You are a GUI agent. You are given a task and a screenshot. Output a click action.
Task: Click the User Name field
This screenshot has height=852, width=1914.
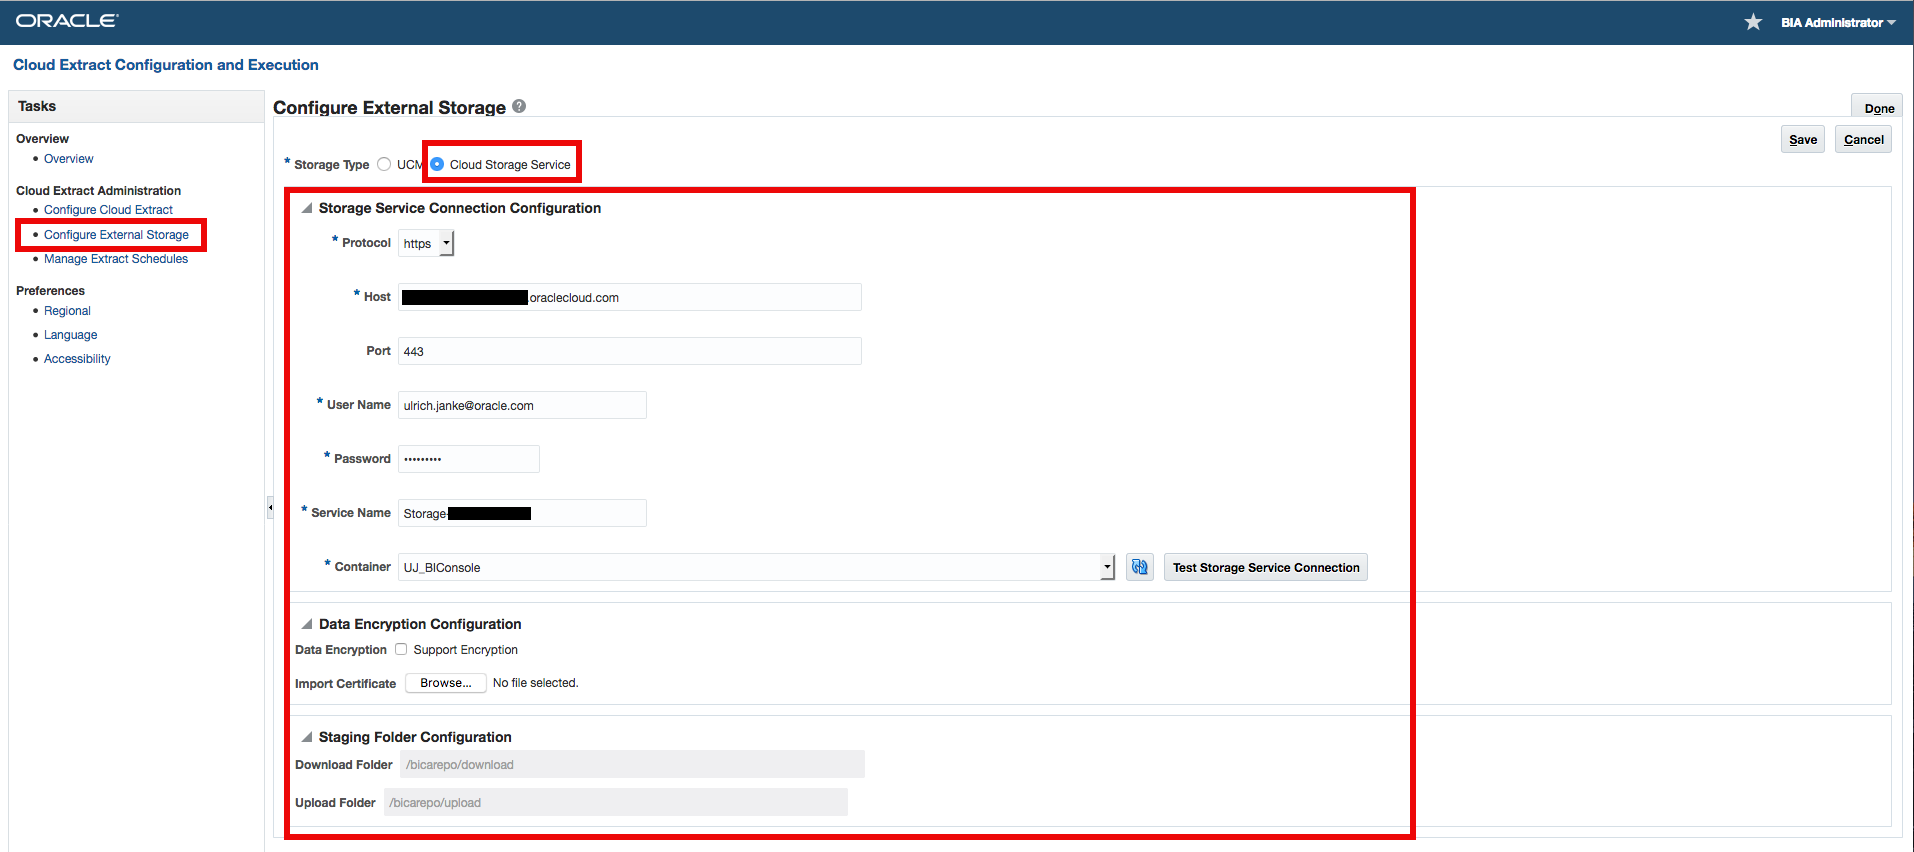[x=522, y=405]
